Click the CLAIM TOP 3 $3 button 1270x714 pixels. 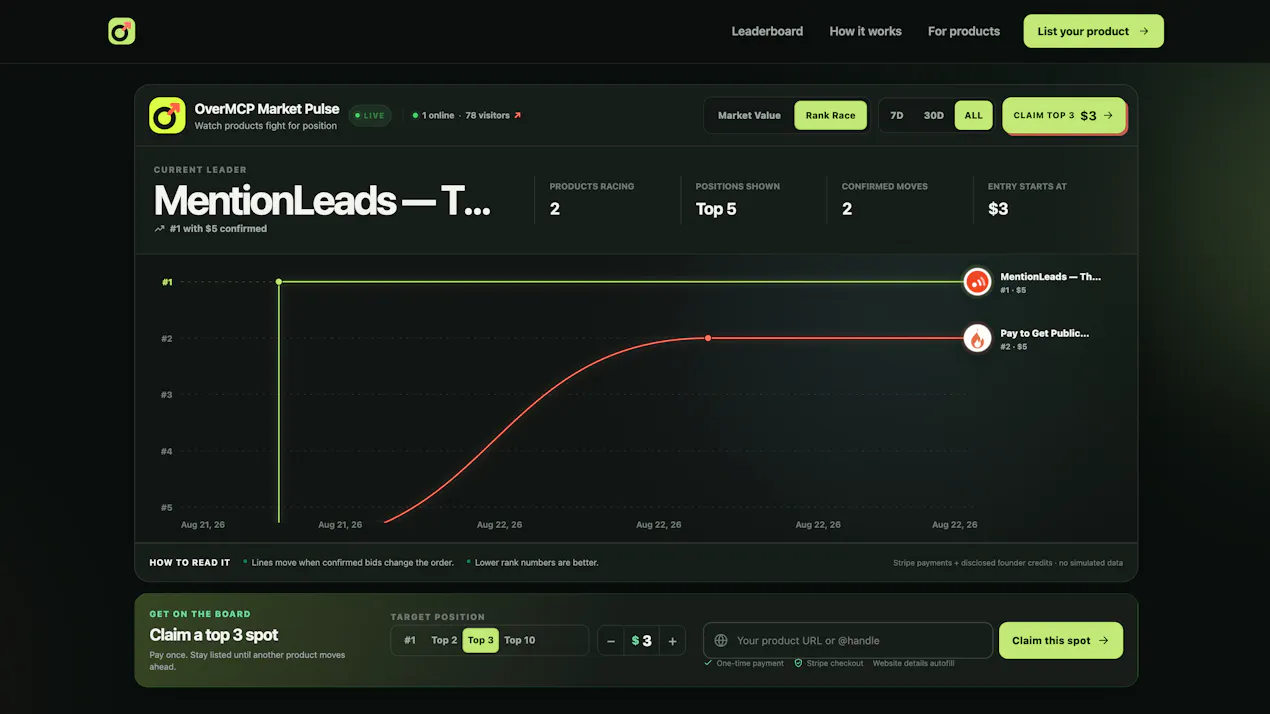click(x=1064, y=115)
